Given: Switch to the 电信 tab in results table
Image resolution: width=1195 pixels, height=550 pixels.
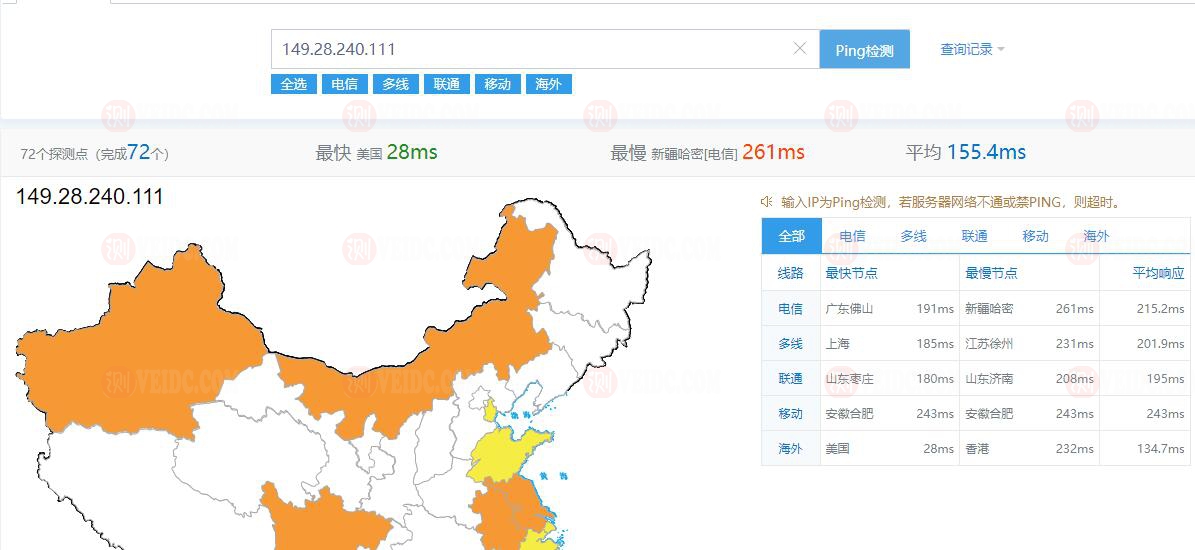Looking at the screenshot, I should [x=852, y=236].
